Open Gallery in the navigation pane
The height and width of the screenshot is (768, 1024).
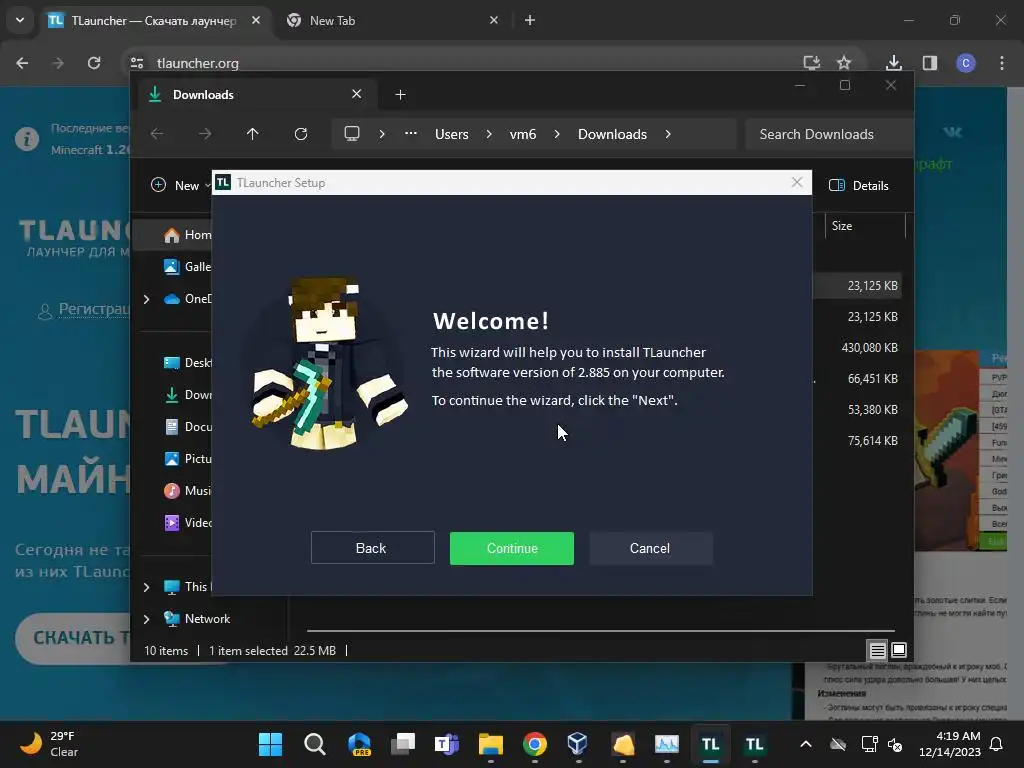187,266
